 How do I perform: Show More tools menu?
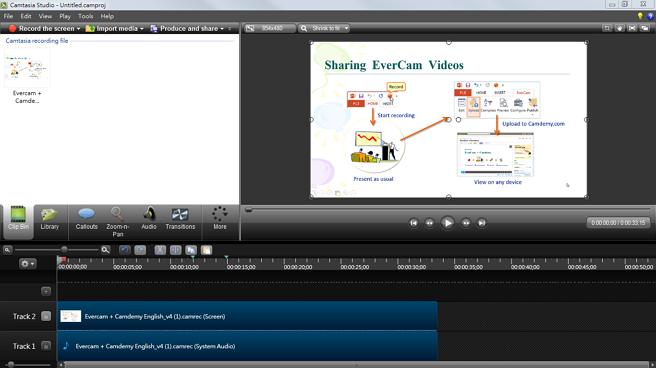coord(220,219)
